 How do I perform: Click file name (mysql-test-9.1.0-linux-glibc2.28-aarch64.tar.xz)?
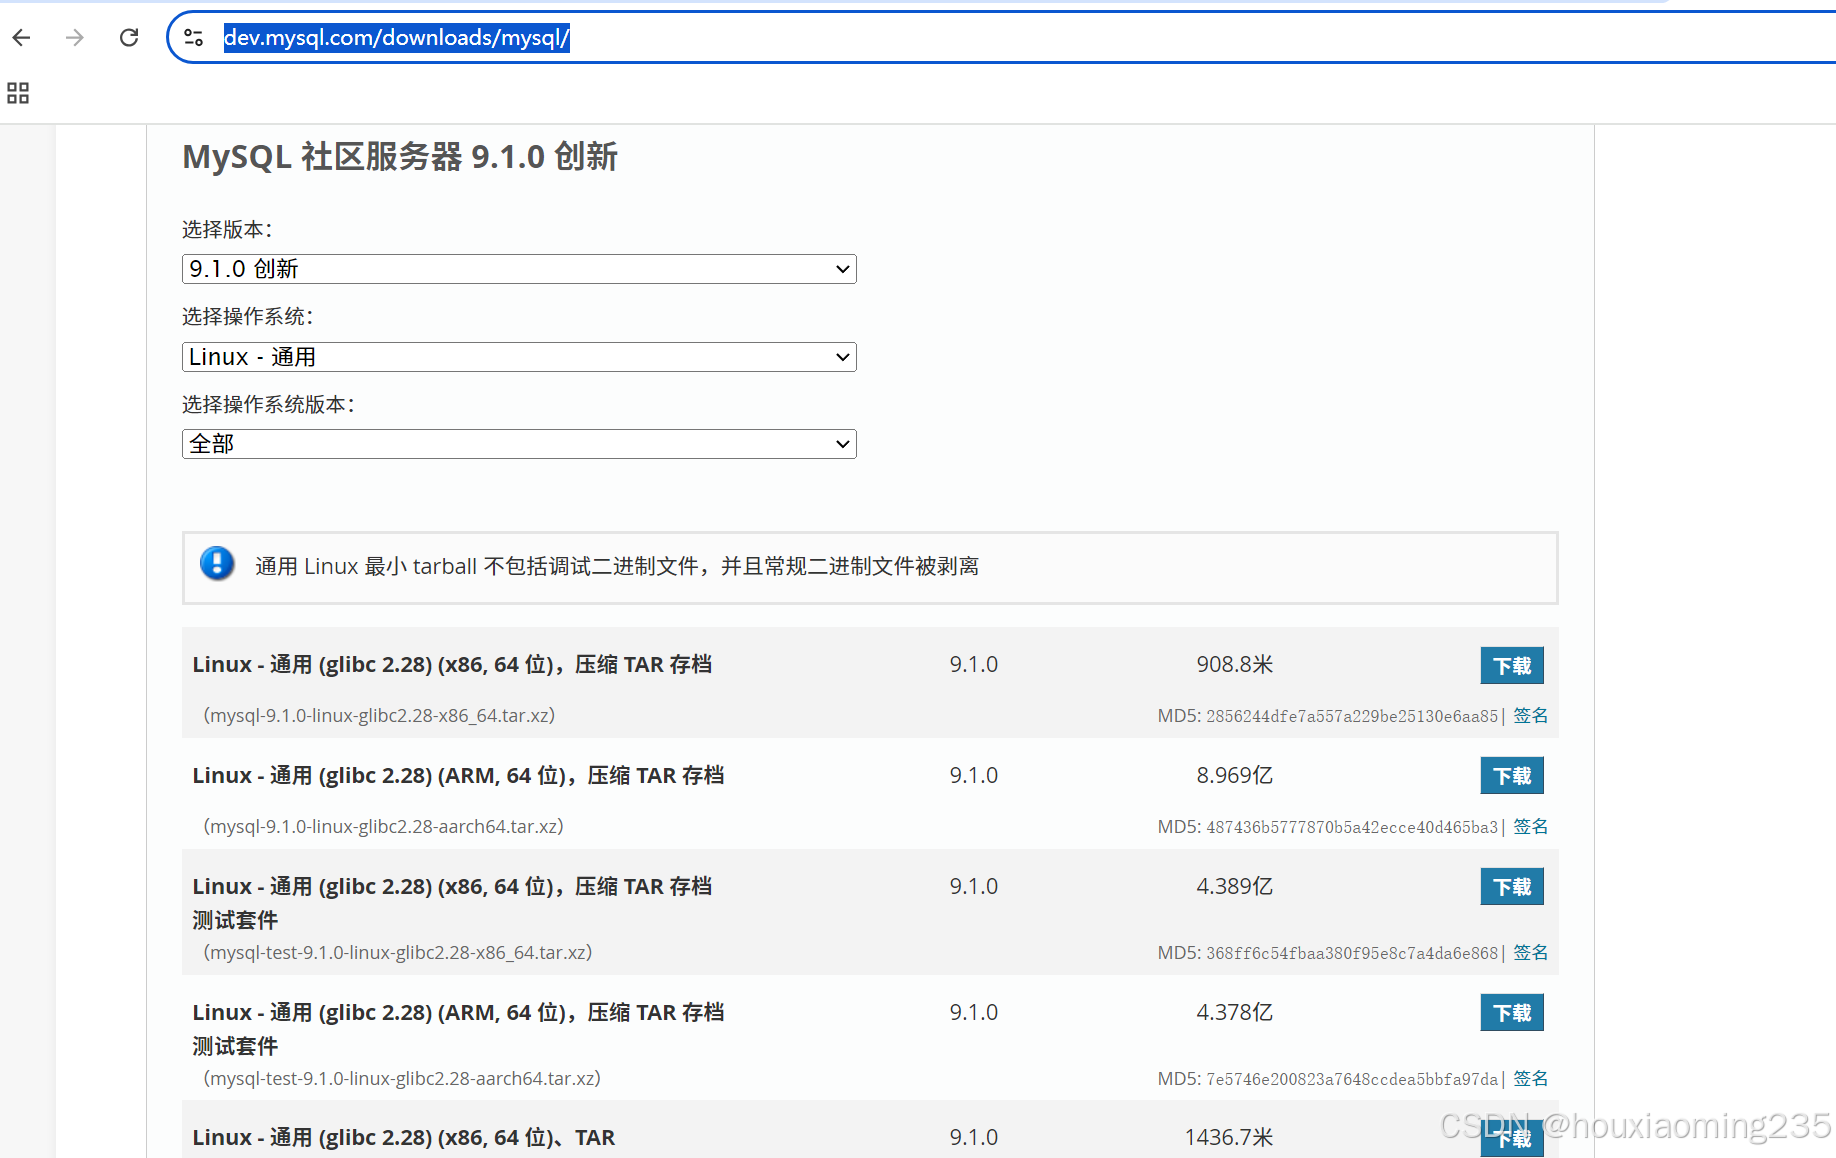pos(401,1079)
